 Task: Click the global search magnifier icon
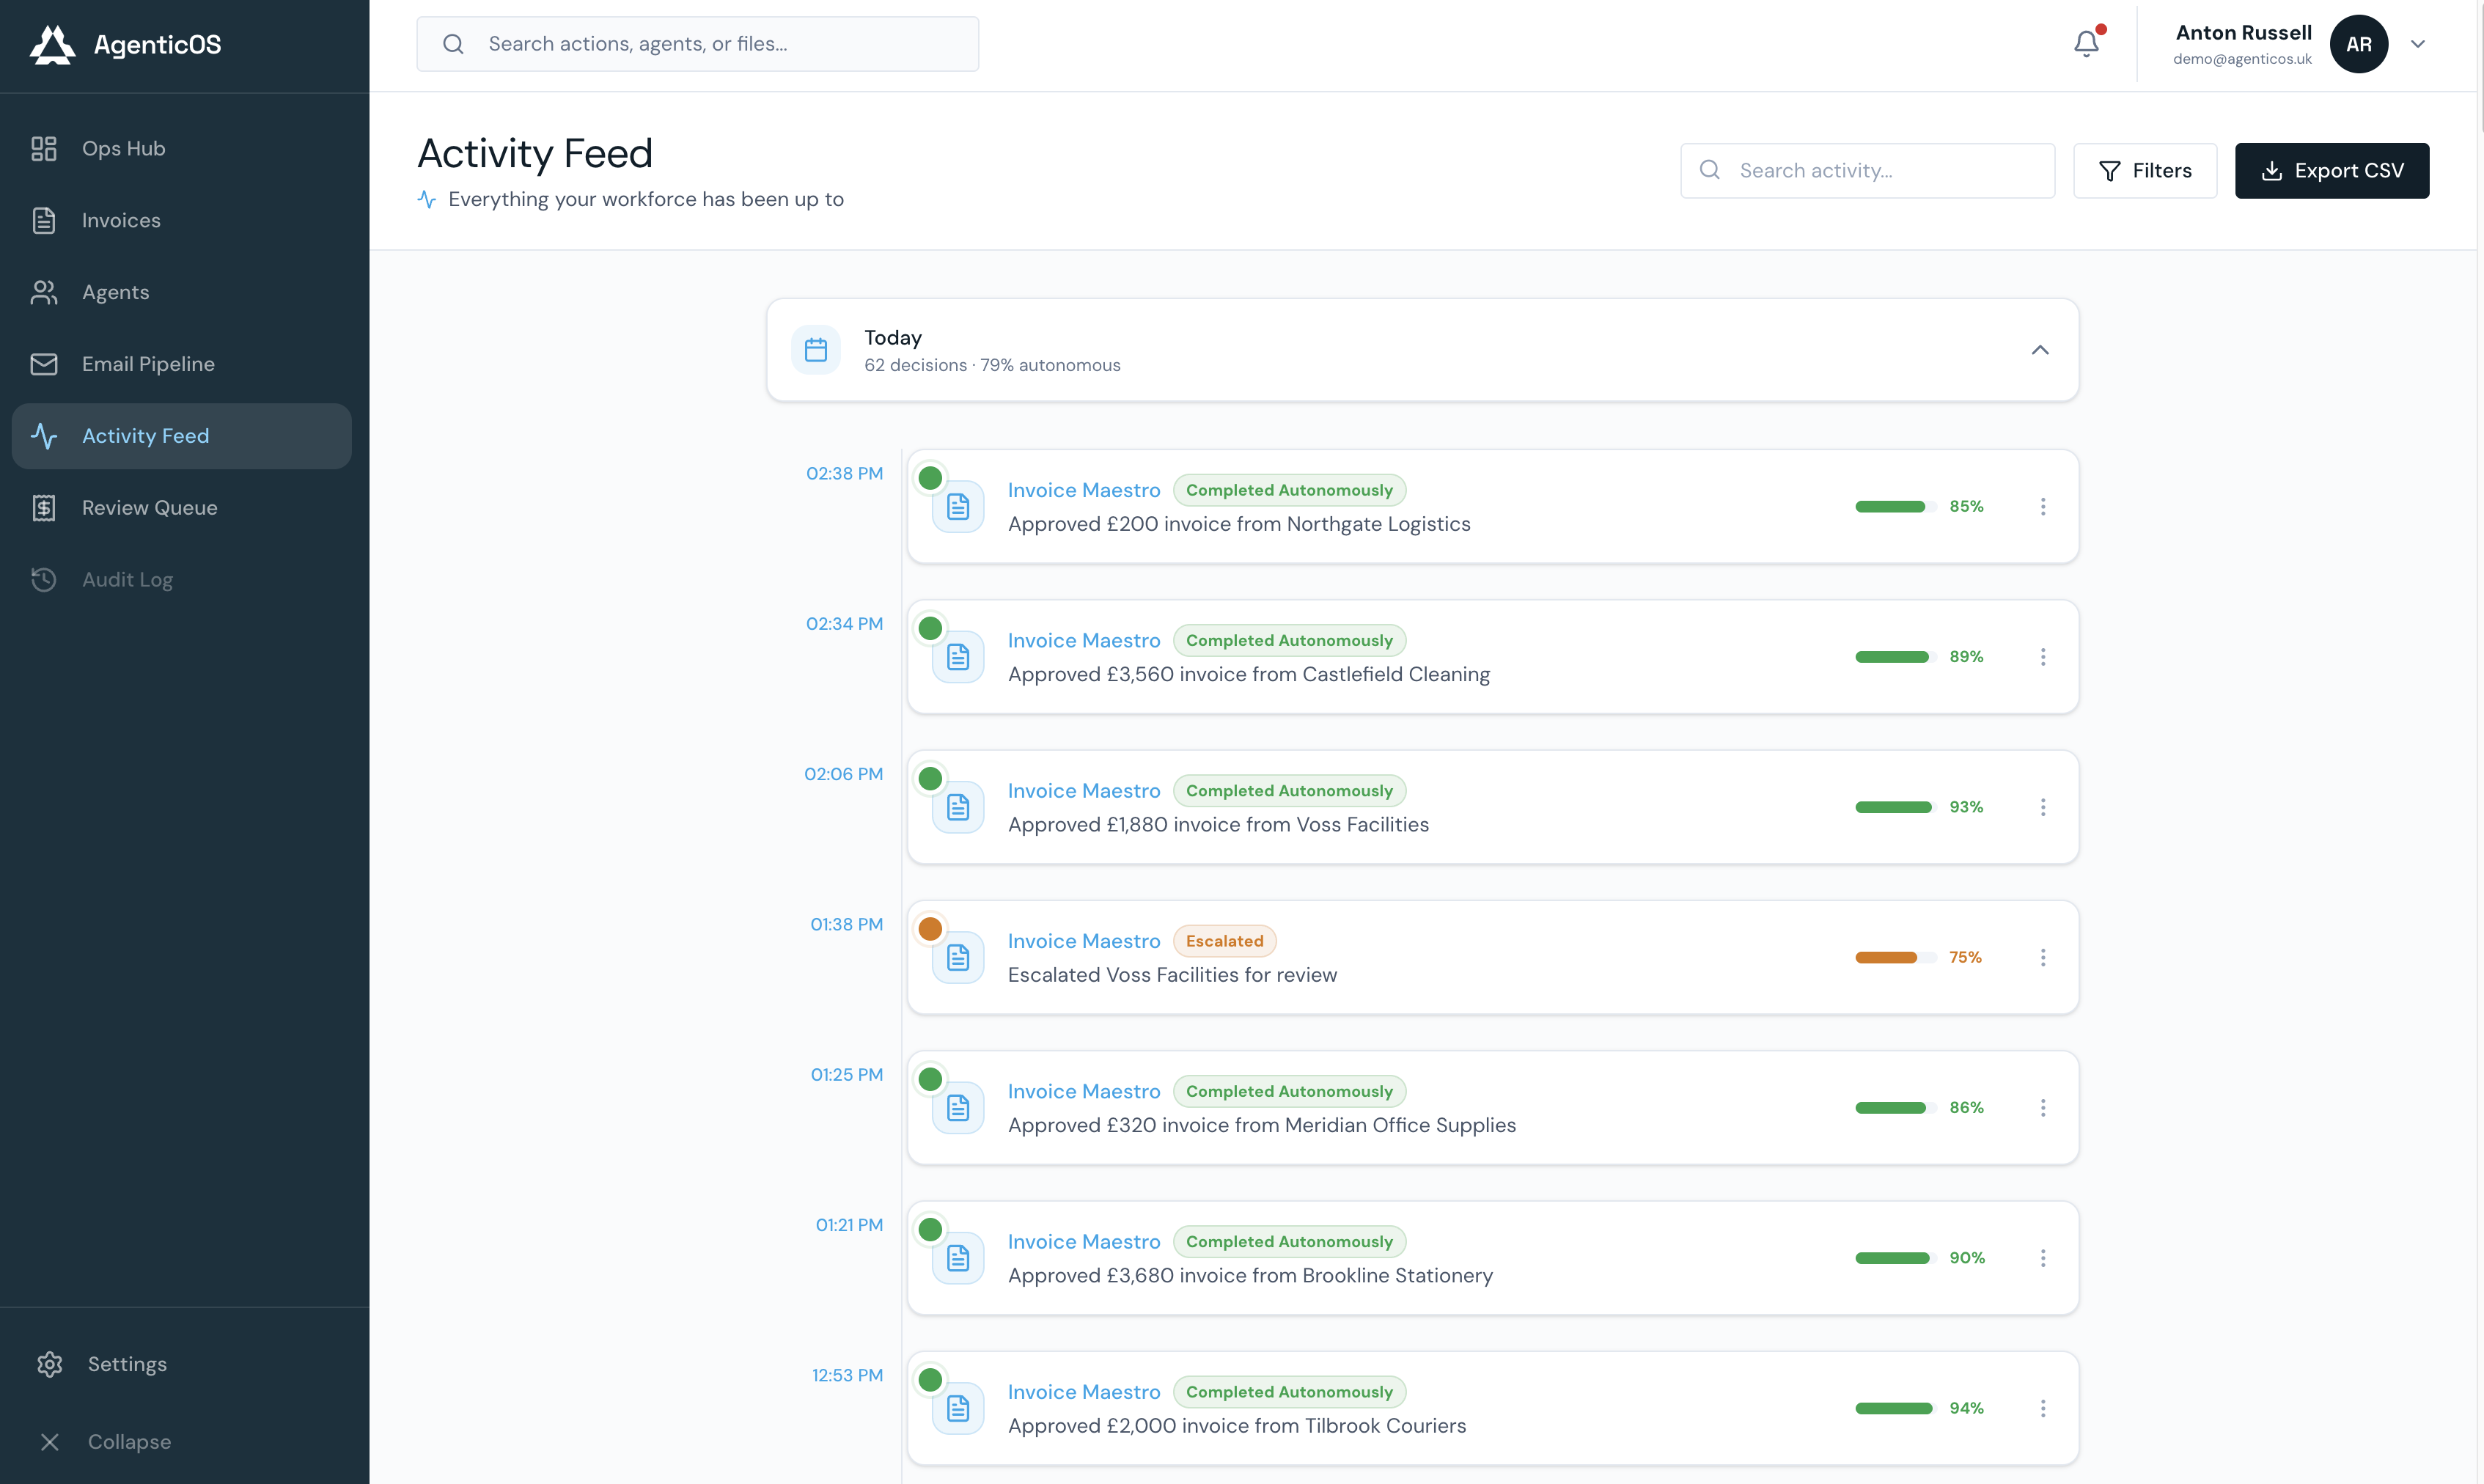(453, 44)
